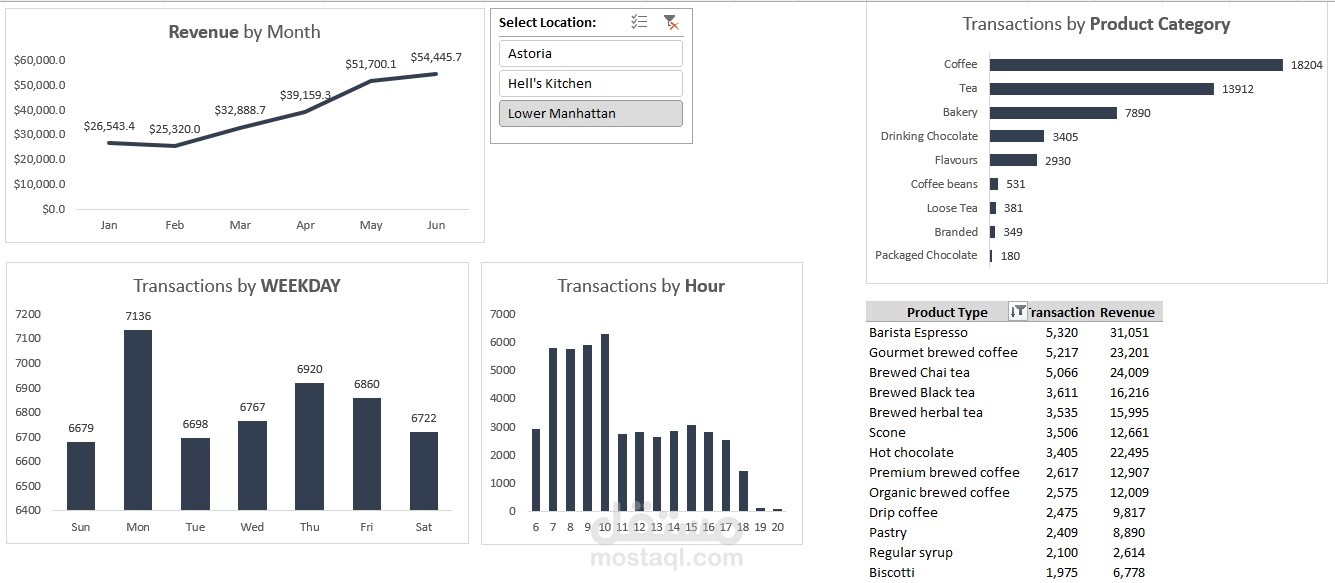Select the Lower Manhattan location

tap(591, 113)
